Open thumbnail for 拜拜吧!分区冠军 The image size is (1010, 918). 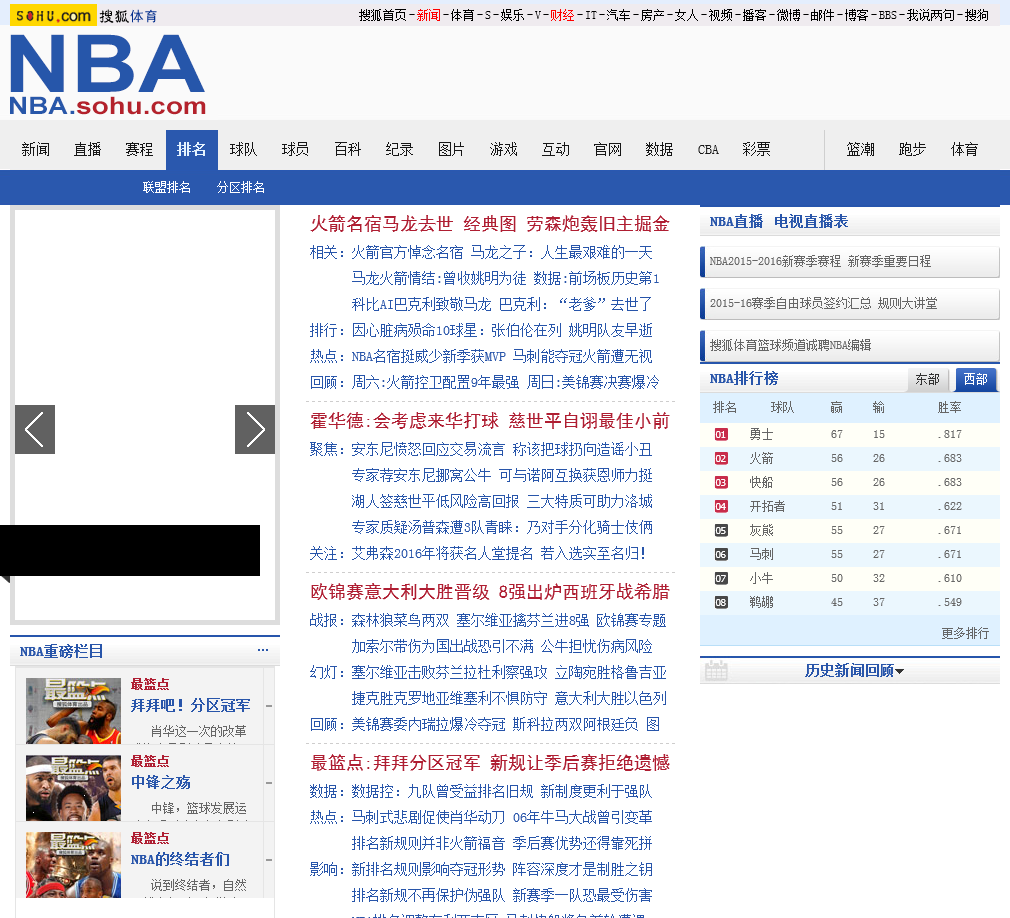(73, 711)
